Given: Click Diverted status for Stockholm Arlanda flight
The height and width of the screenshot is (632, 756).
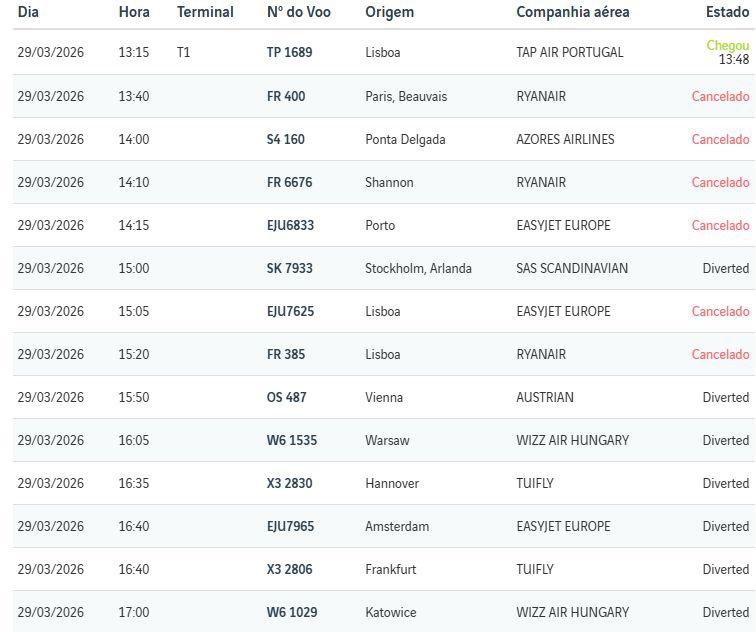Looking at the screenshot, I should pos(725,269).
